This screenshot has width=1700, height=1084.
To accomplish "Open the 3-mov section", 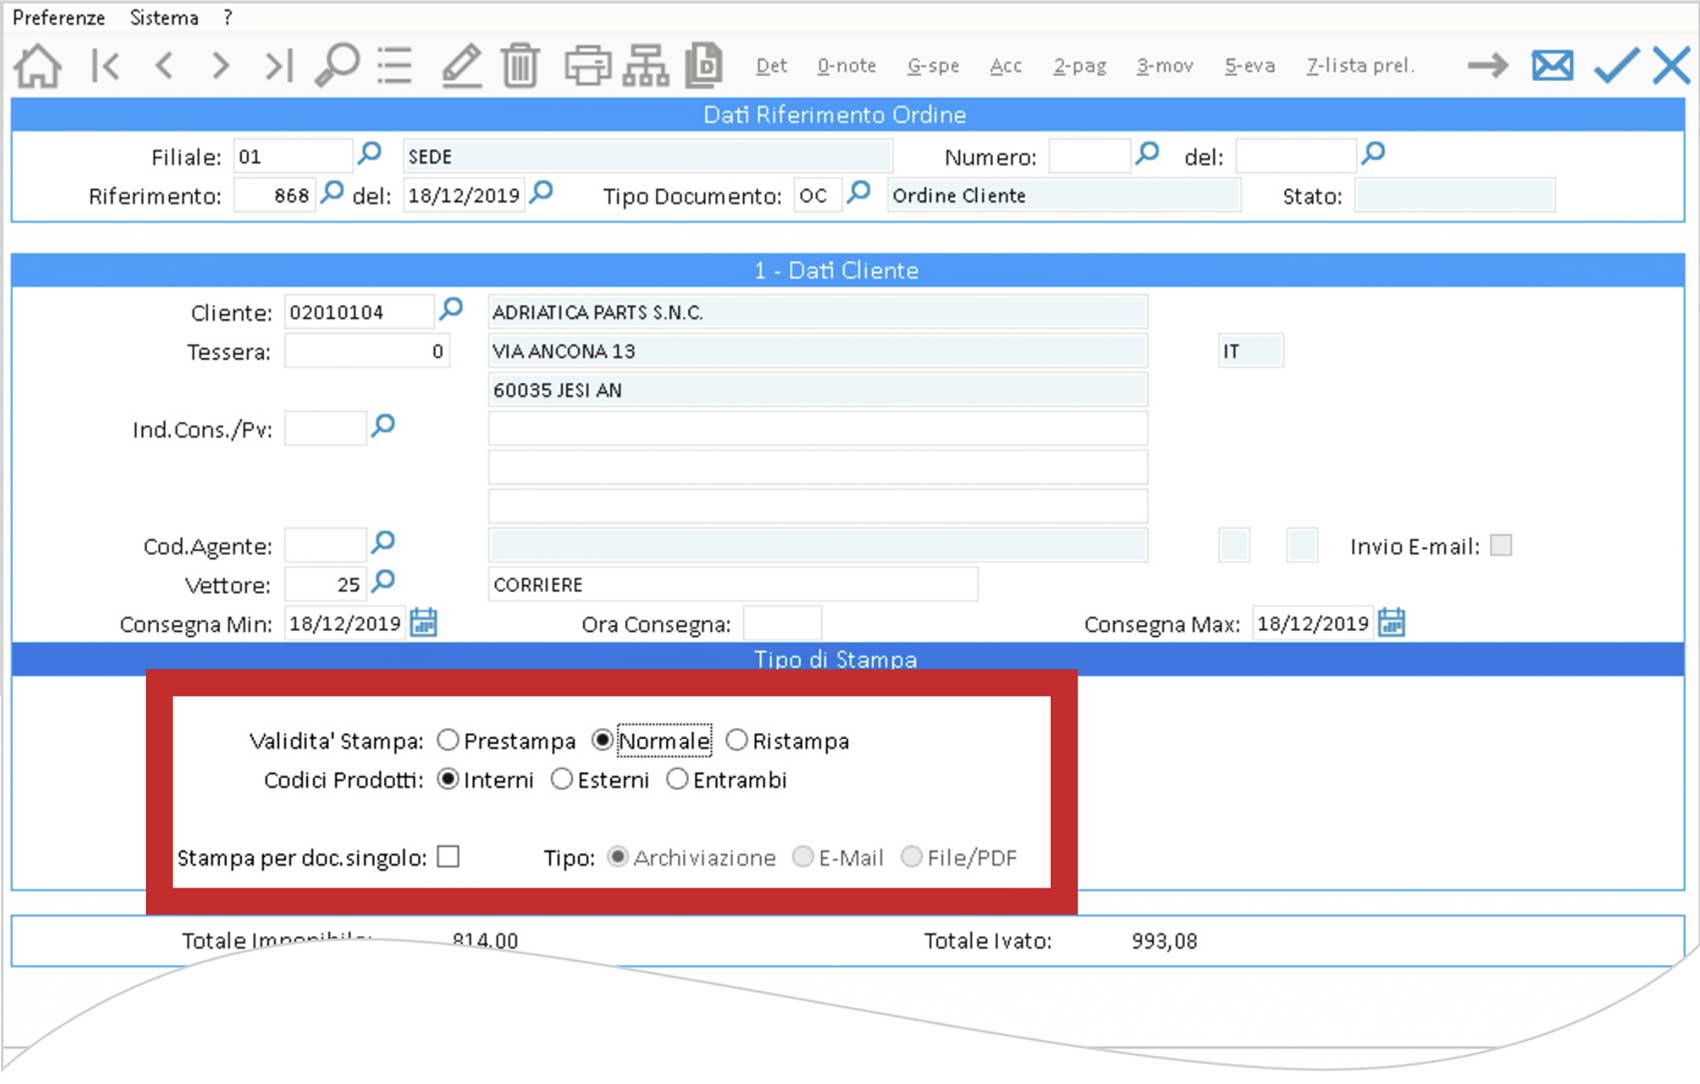I will (x=1165, y=66).
